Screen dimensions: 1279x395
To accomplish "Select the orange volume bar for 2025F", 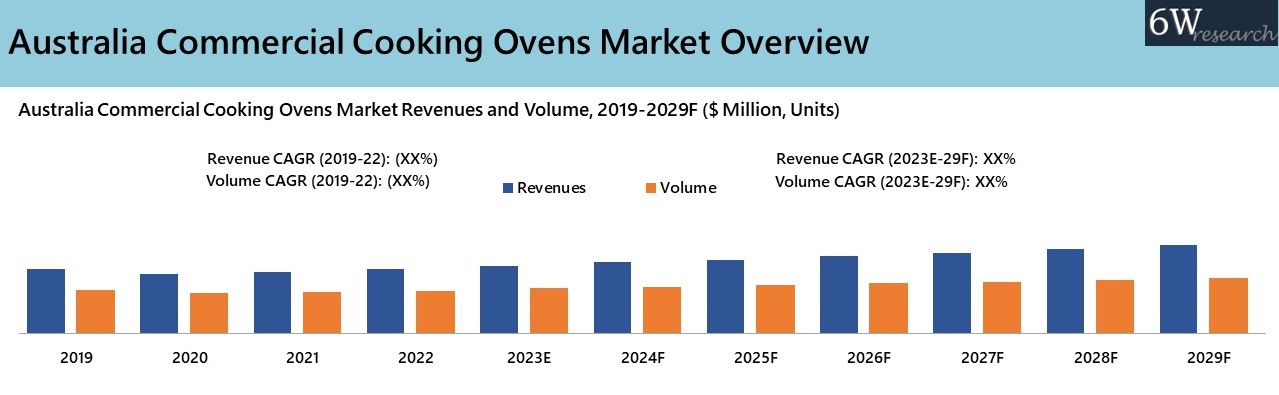I will [x=775, y=309].
